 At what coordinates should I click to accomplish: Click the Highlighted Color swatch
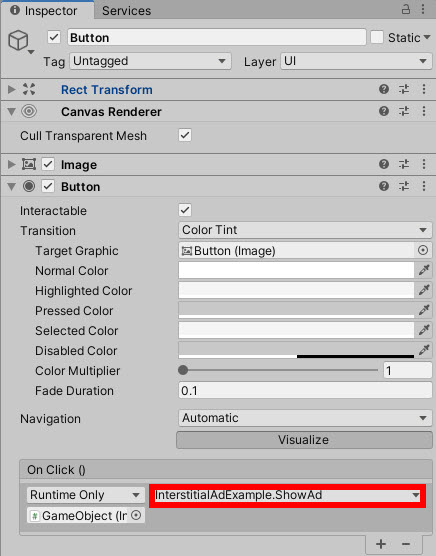tap(296, 290)
